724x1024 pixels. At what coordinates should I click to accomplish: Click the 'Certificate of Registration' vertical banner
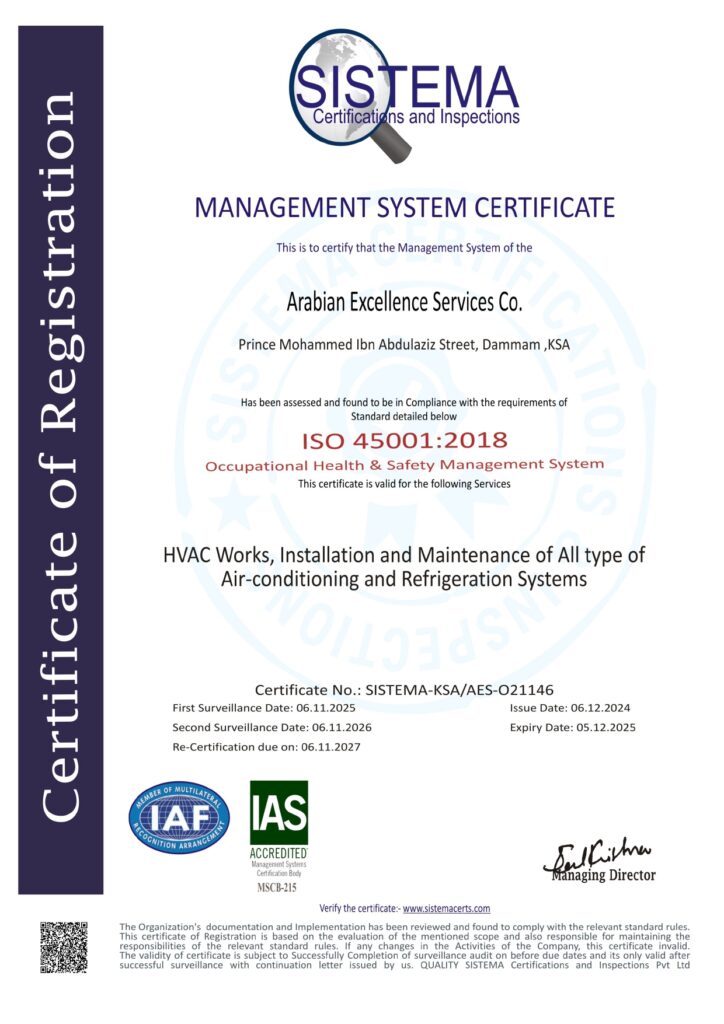61,460
